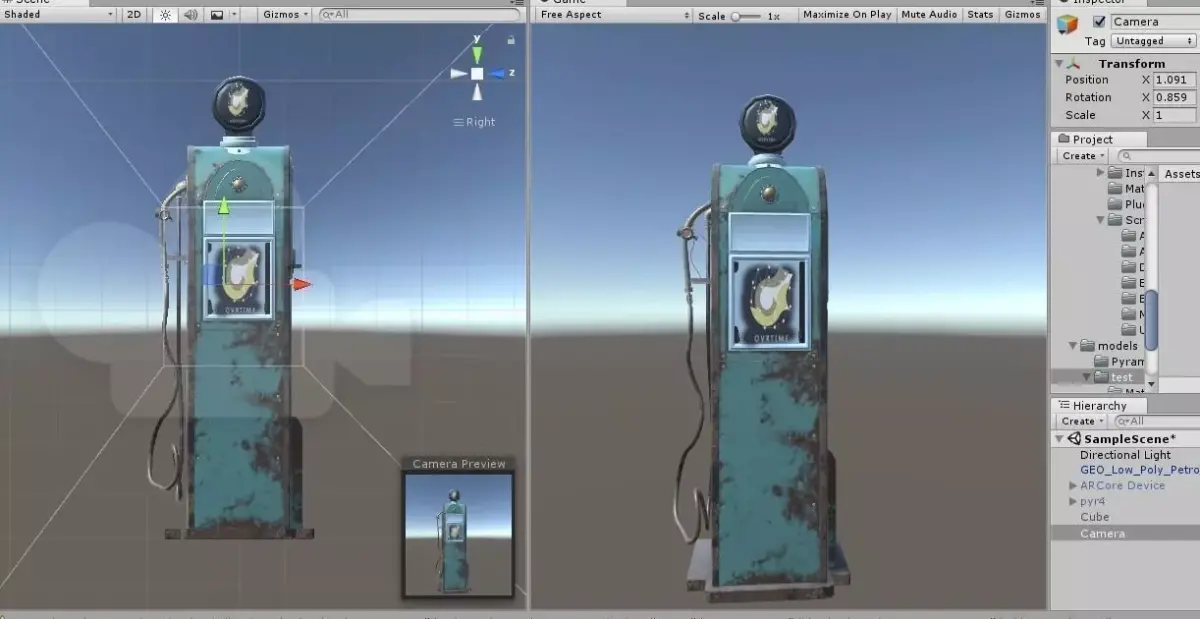Image resolution: width=1200 pixels, height=619 pixels.
Task: Click Project tree scrollbar down arrow
Action: 1151,384
